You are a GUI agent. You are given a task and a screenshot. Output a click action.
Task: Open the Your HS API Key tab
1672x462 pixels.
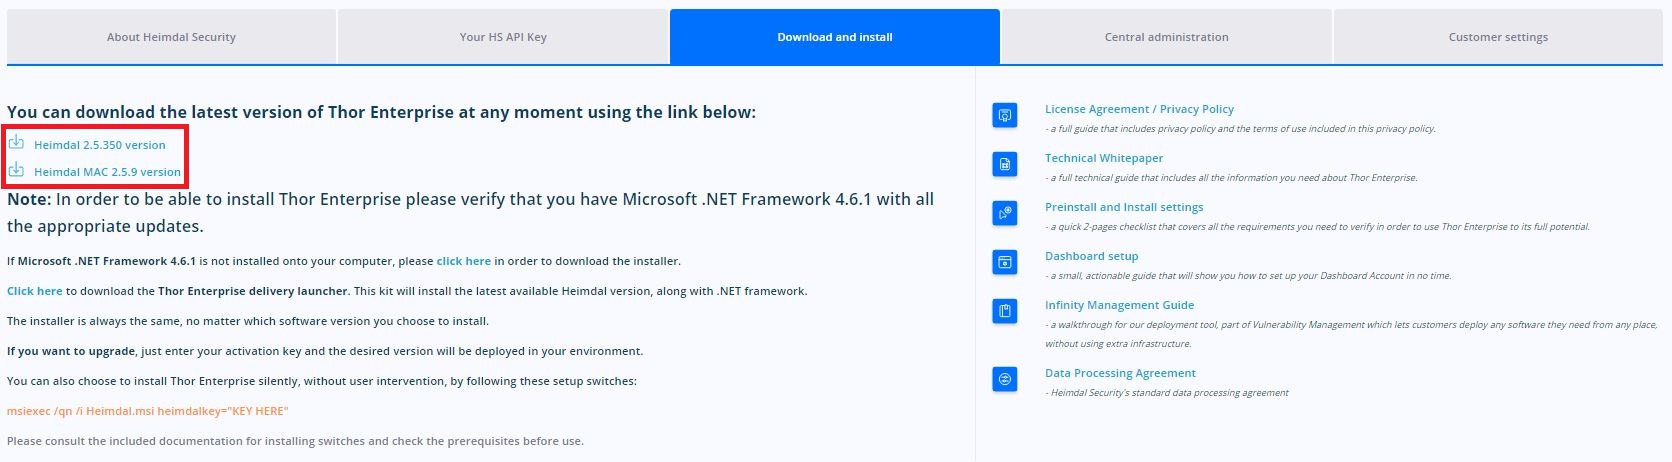503,37
